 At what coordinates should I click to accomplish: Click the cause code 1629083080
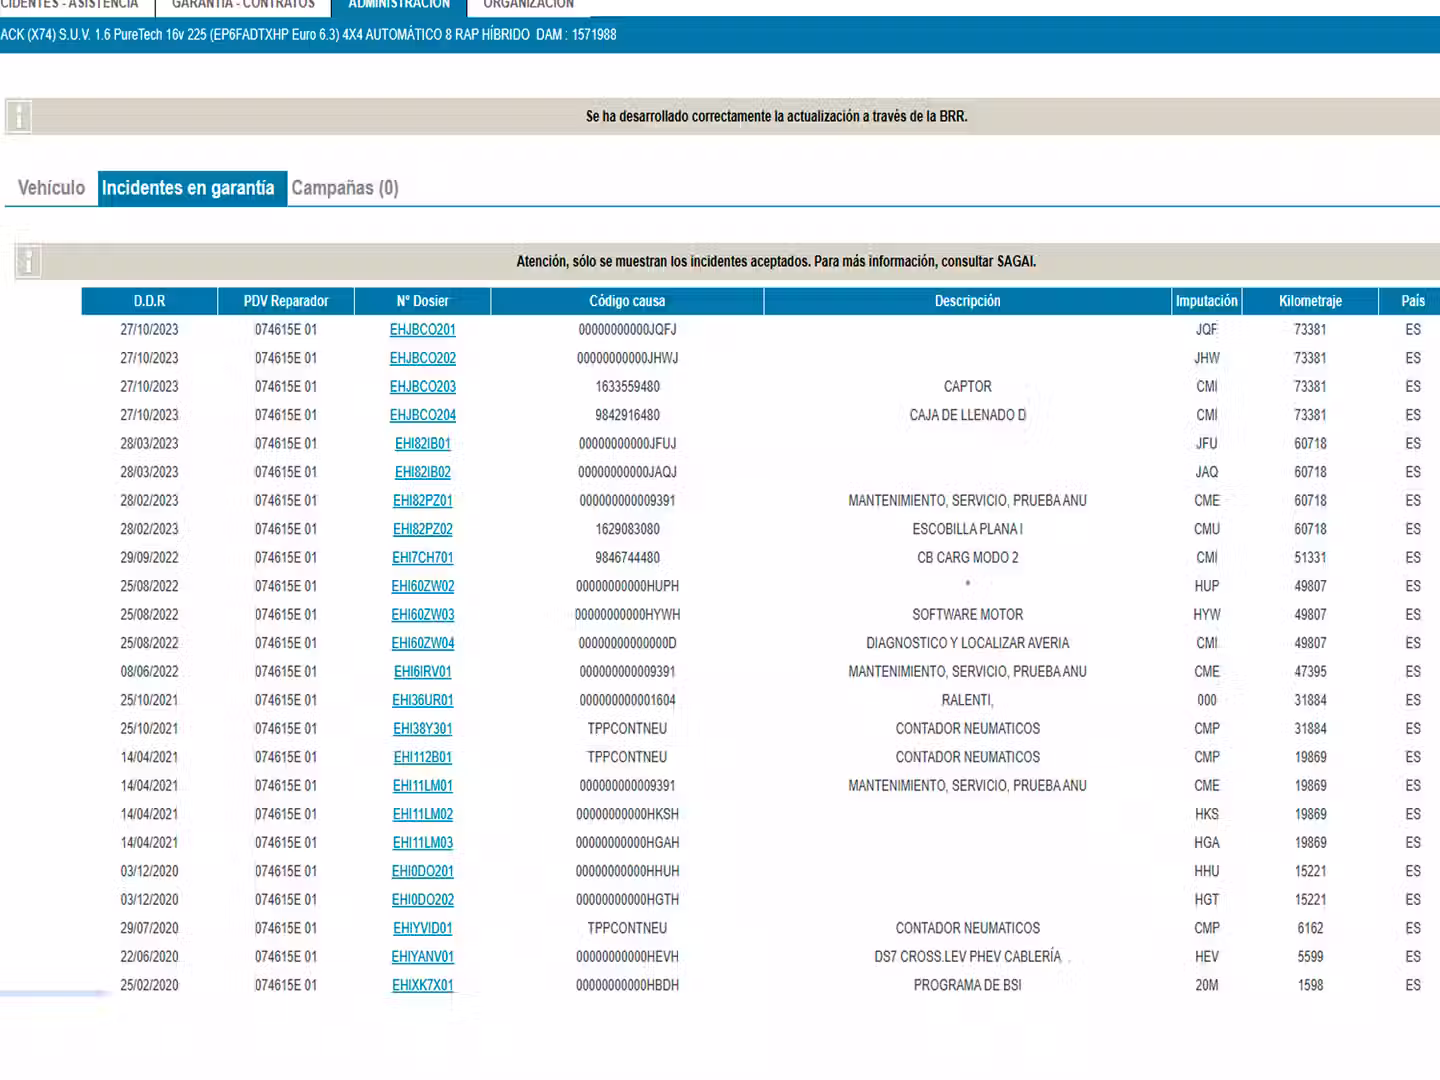click(627, 529)
